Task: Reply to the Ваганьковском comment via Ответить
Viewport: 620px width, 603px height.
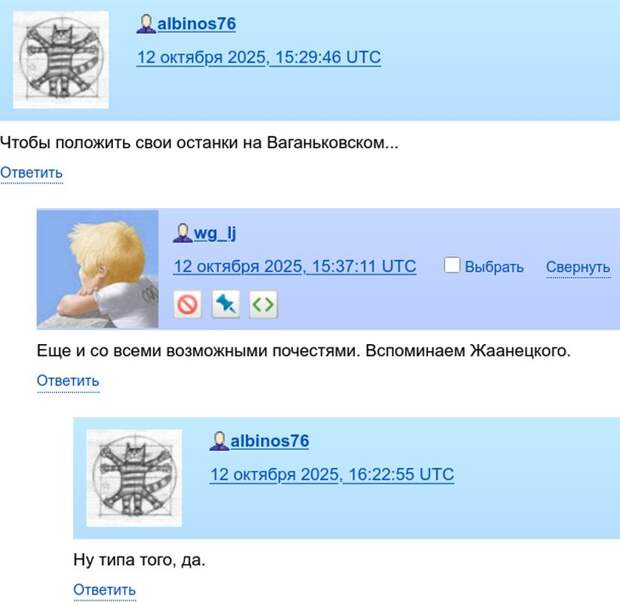Action: (31, 173)
